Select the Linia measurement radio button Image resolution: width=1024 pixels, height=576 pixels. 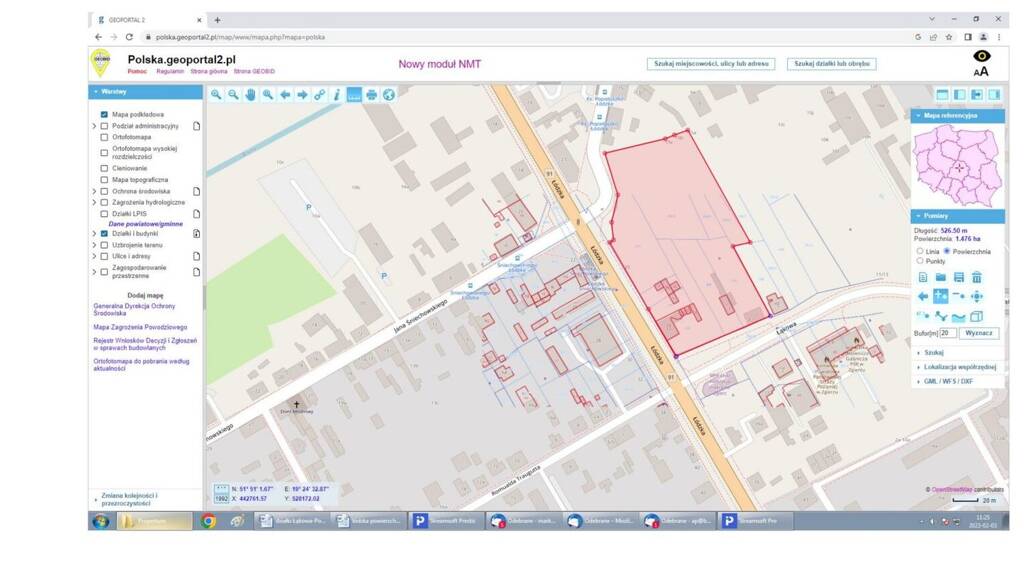pos(920,251)
